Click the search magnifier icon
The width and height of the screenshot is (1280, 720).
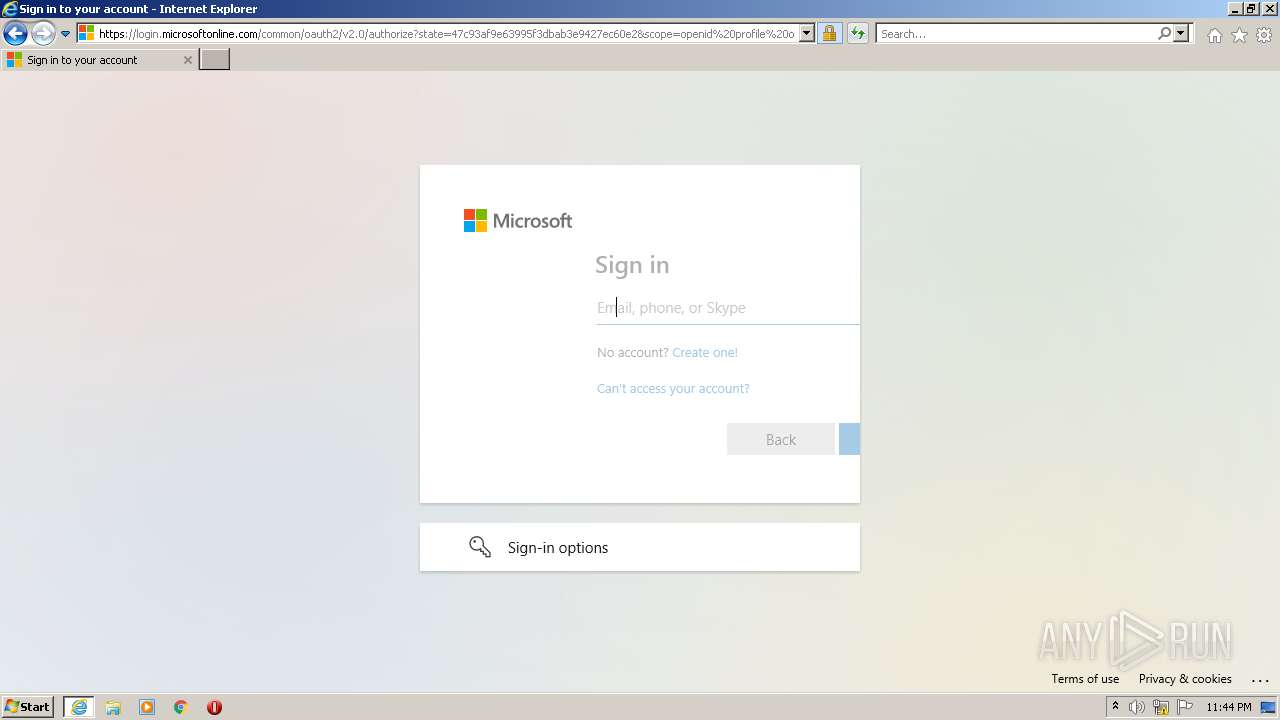(x=1164, y=34)
